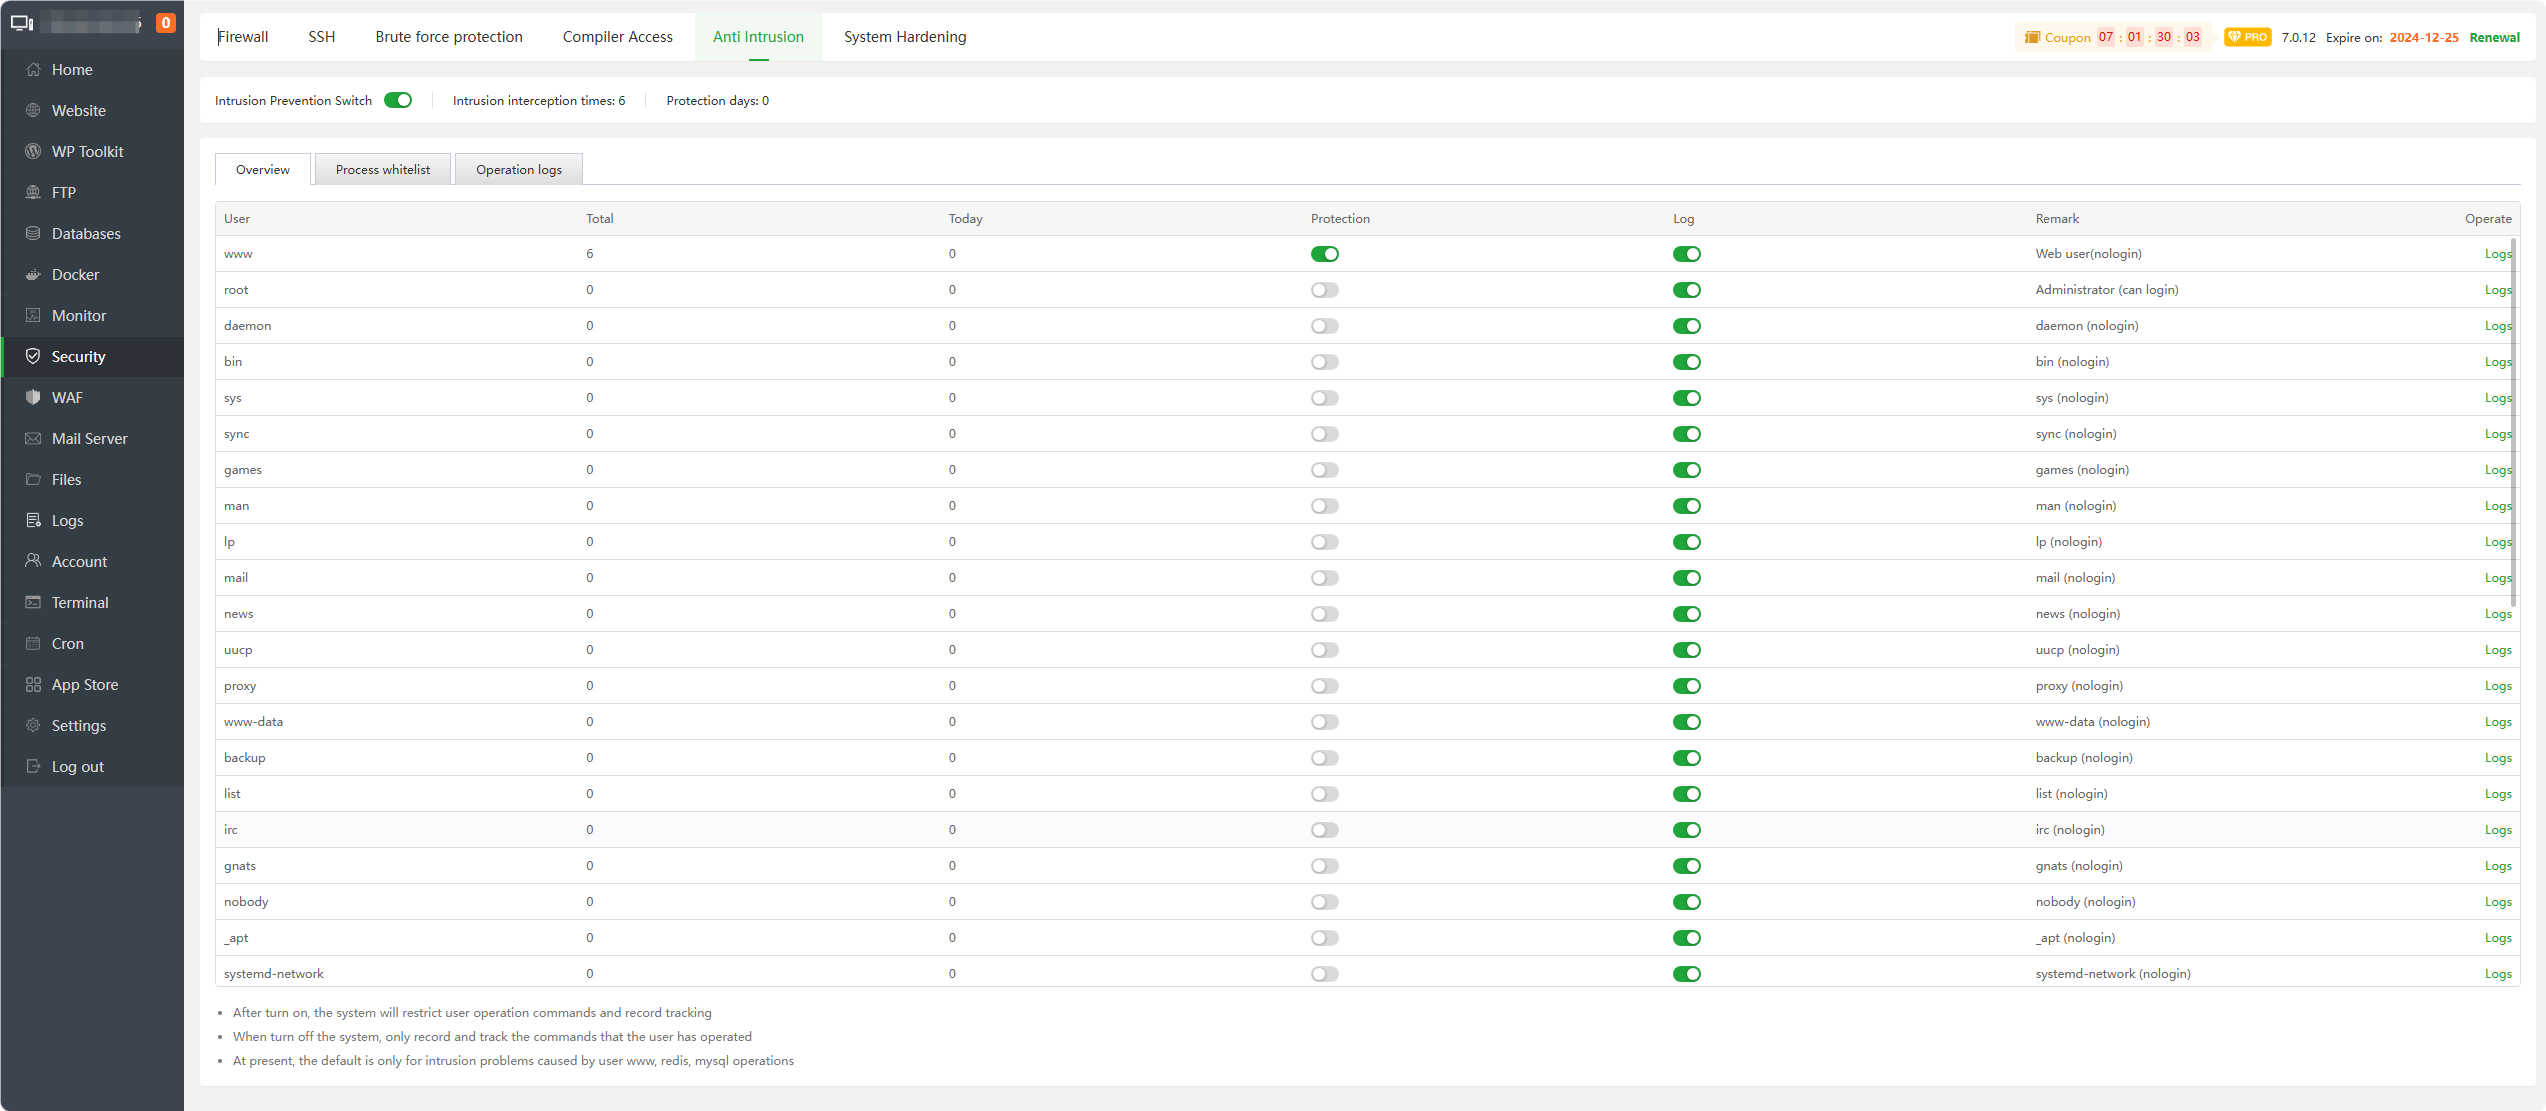Click the Protection column header
Screen dimensions: 2546x1111
tap(1340, 218)
